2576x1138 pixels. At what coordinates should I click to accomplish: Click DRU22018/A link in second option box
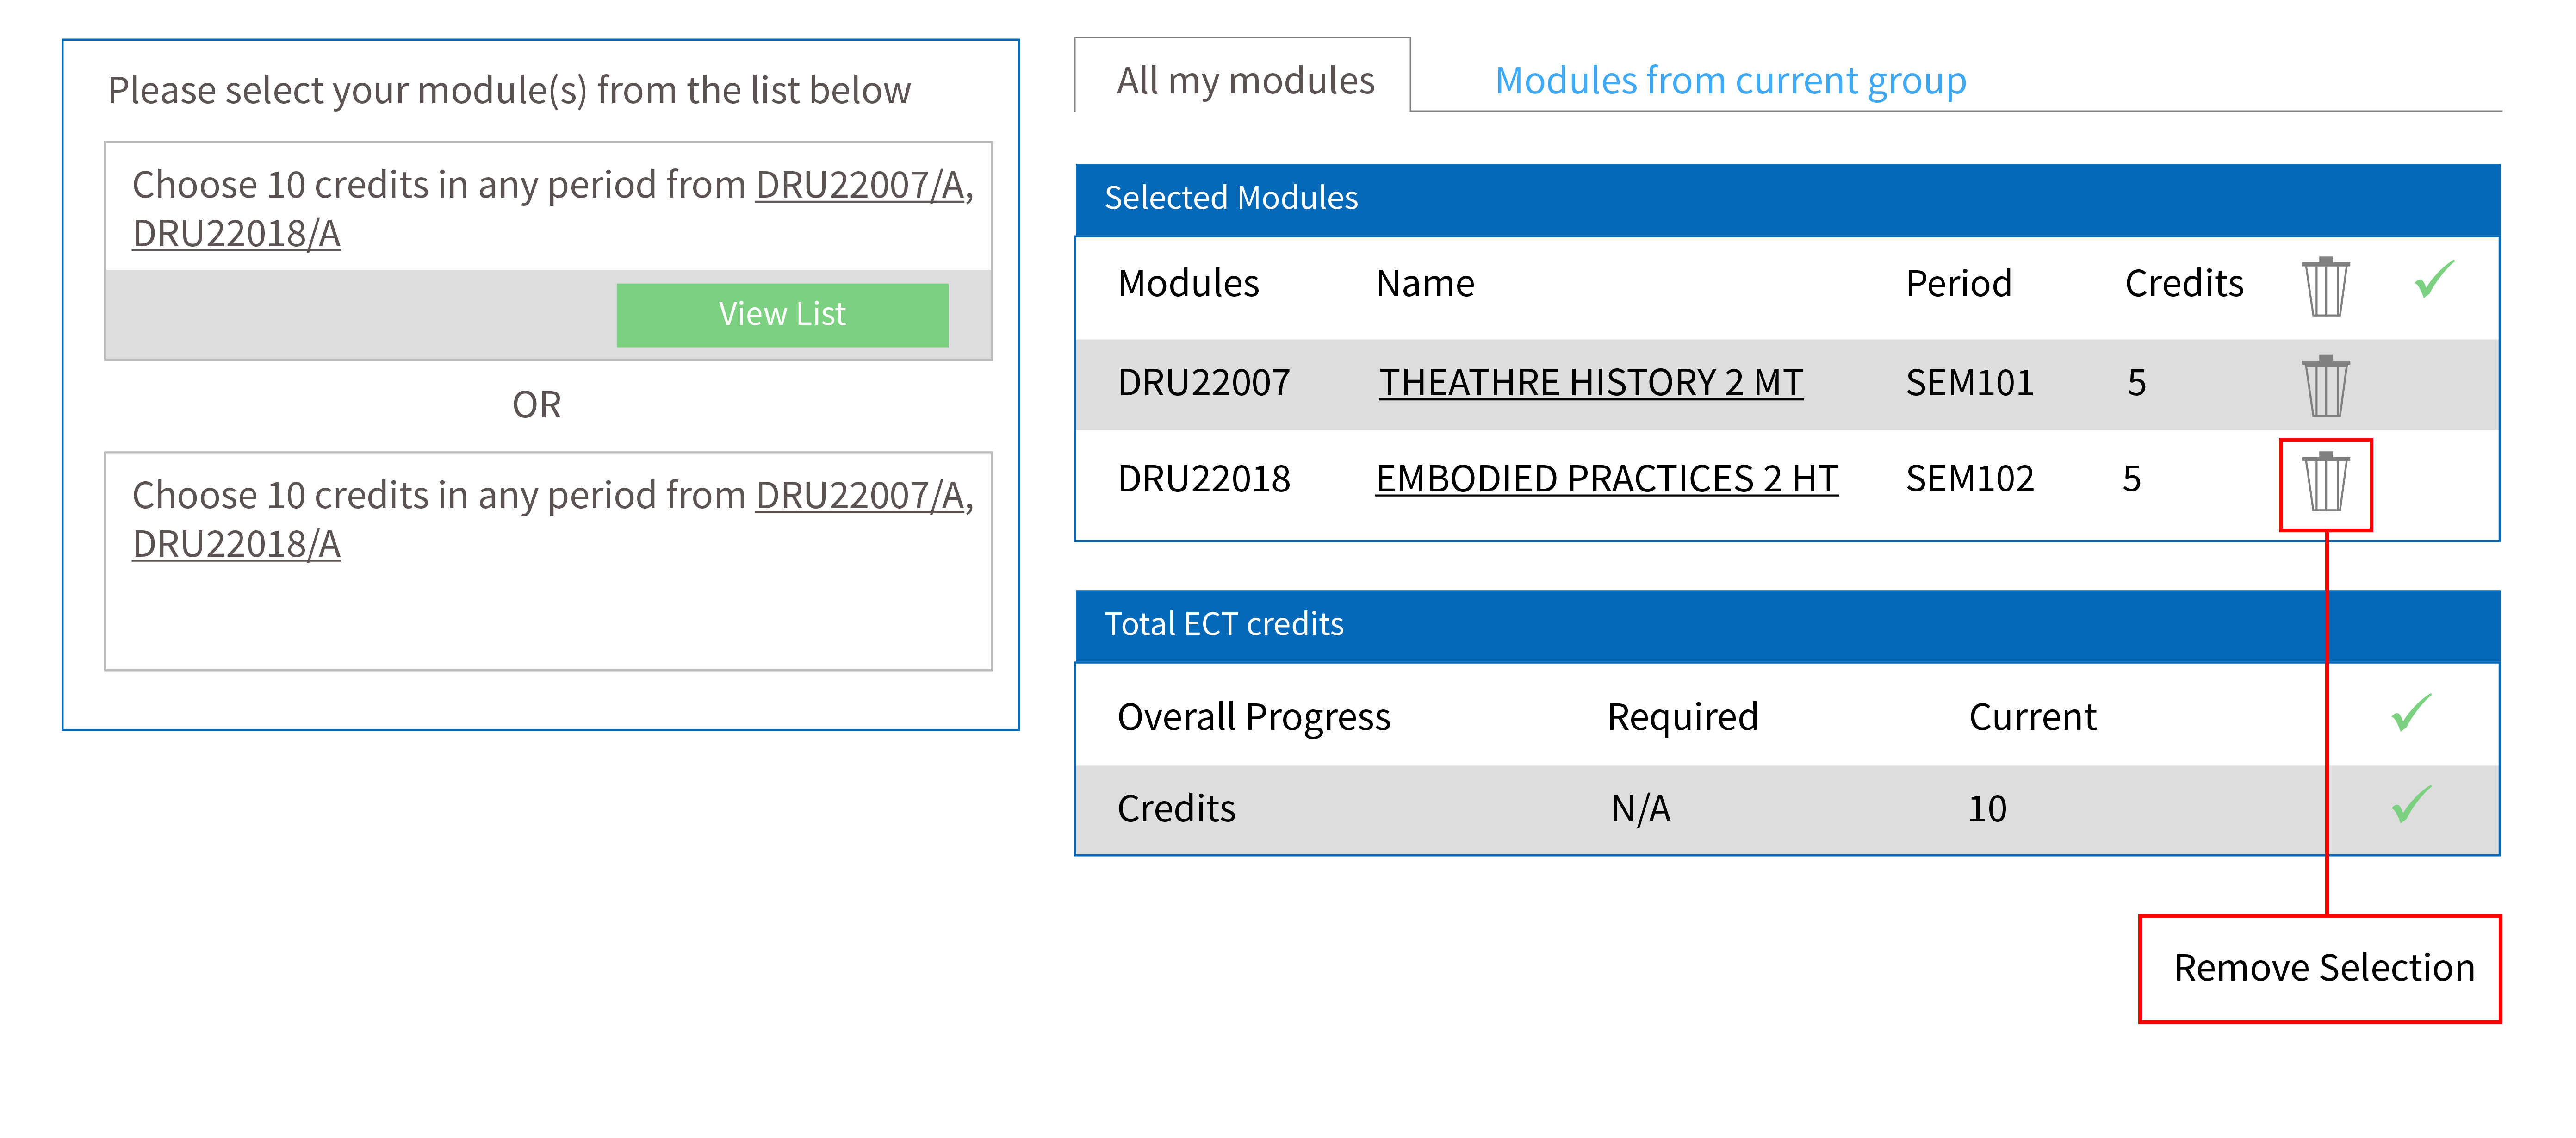[x=236, y=545]
